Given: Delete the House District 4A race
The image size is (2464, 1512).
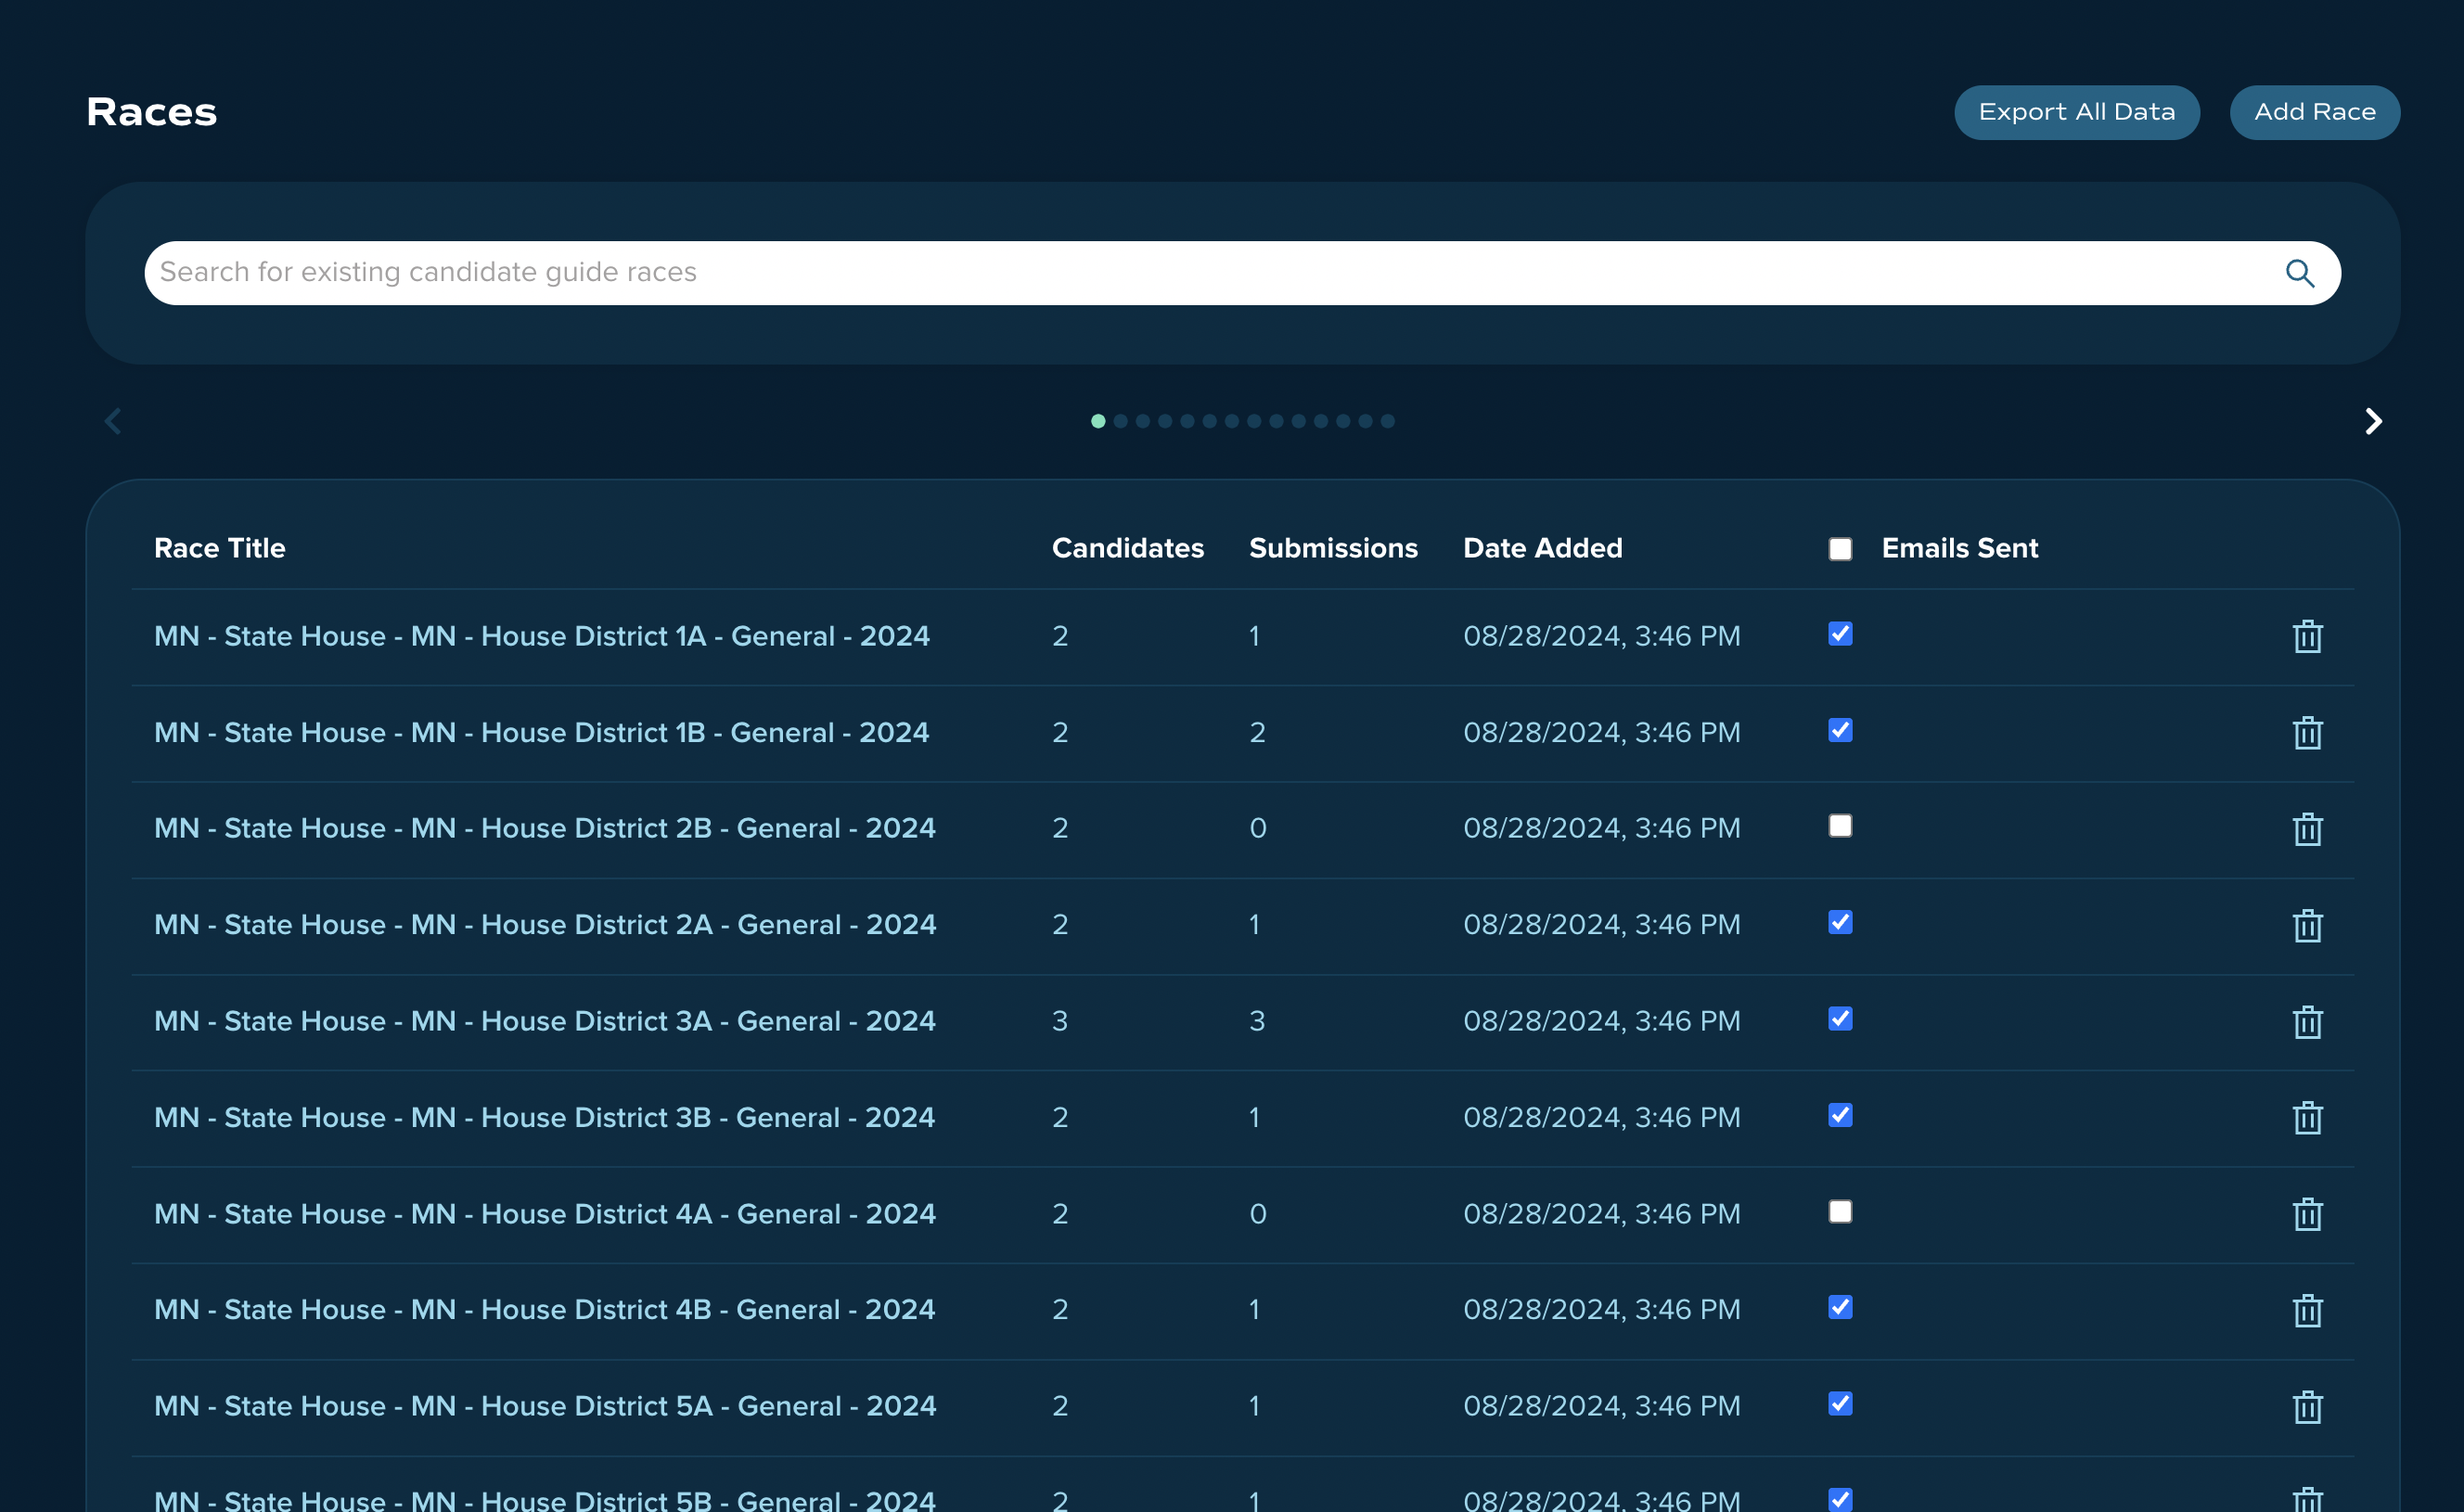Looking at the screenshot, I should tap(2307, 1214).
